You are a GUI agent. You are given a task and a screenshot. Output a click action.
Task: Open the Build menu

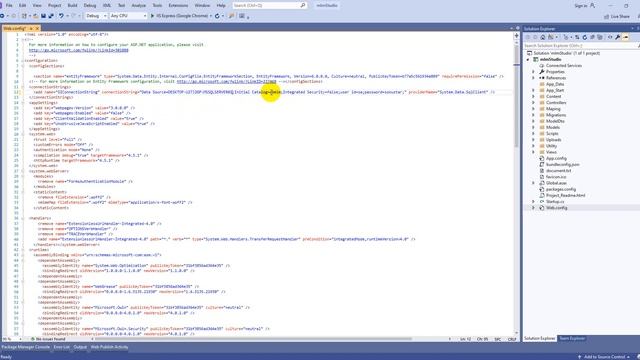click(x=72, y=6)
